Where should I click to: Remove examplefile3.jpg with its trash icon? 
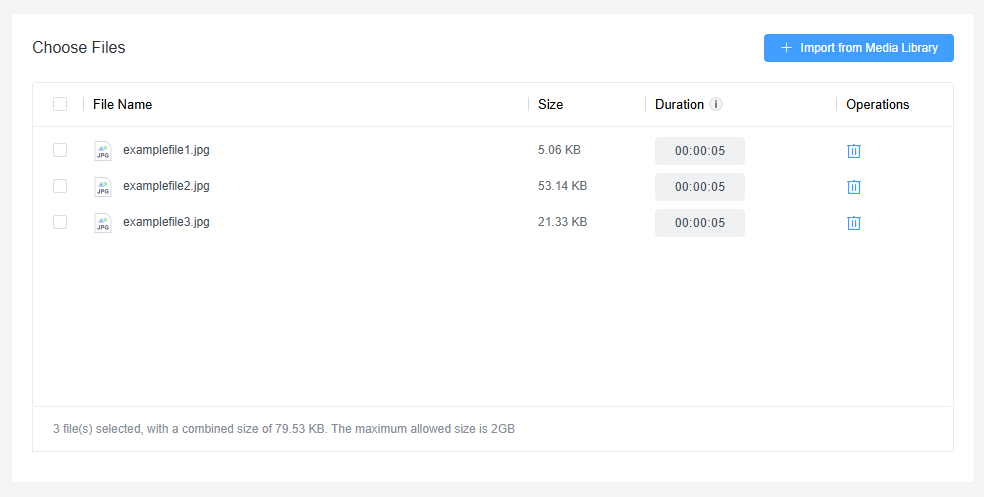[x=853, y=223]
